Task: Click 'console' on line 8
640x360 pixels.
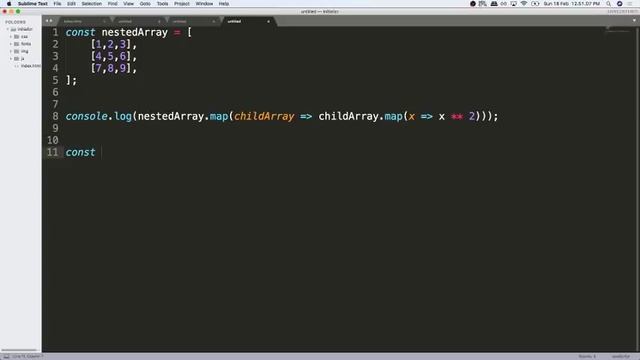Action: coord(86,116)
